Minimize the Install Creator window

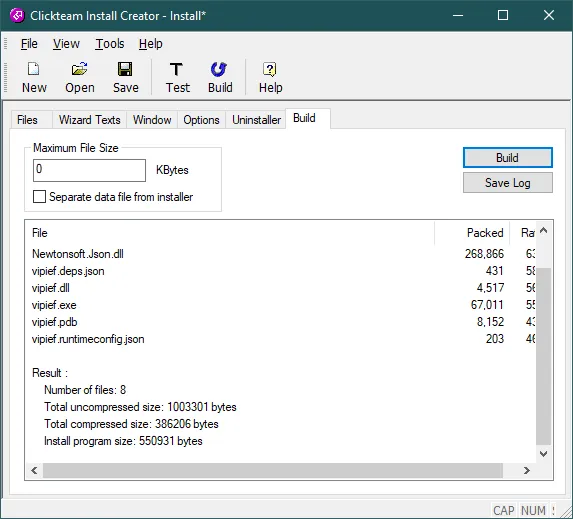click(458, 15)
